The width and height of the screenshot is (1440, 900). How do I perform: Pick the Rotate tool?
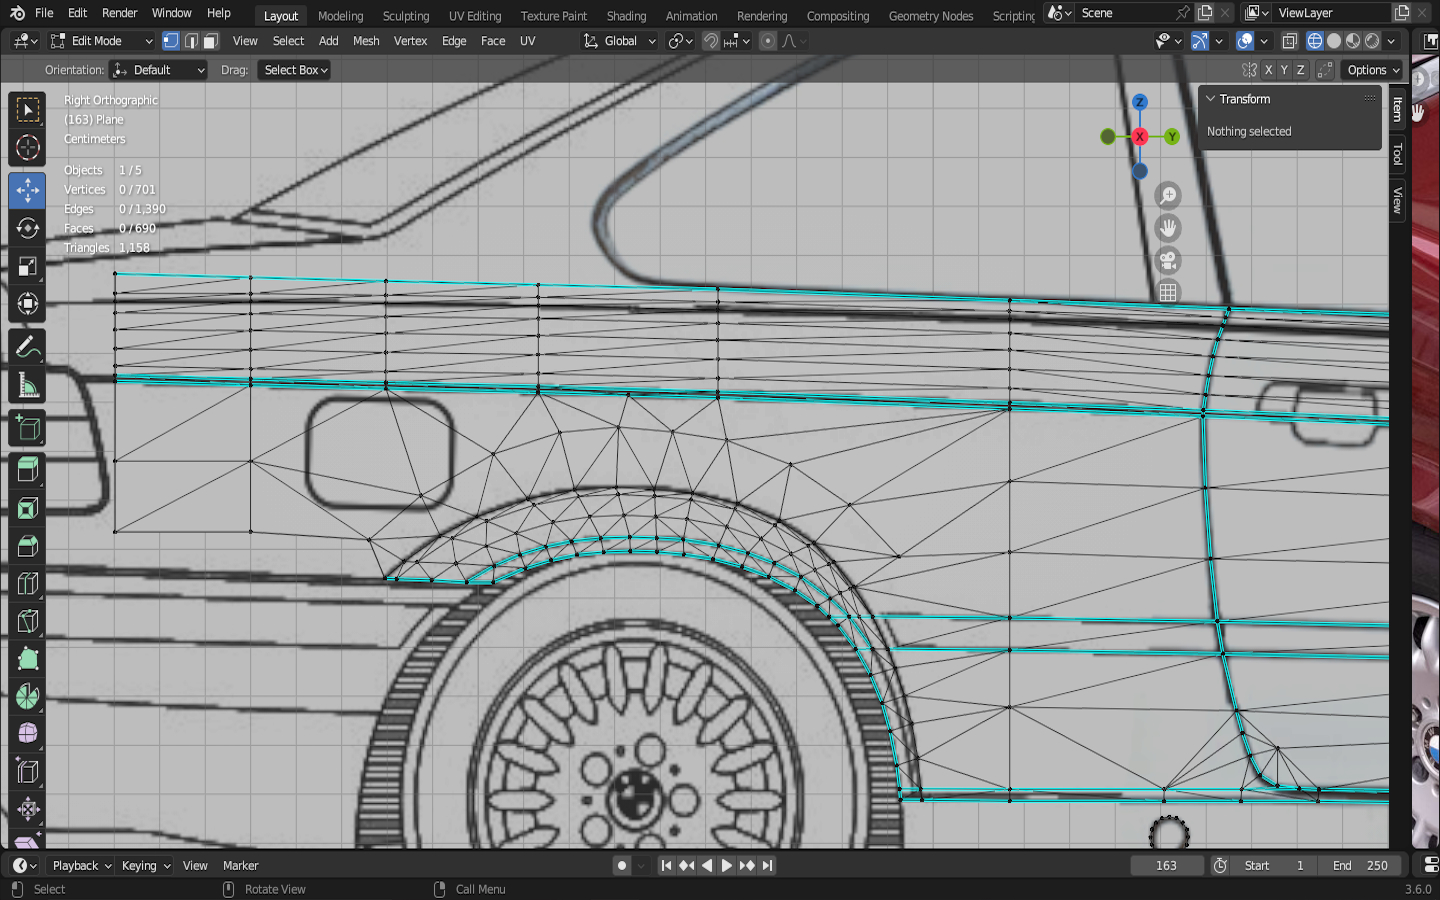(x=28, y=228)
